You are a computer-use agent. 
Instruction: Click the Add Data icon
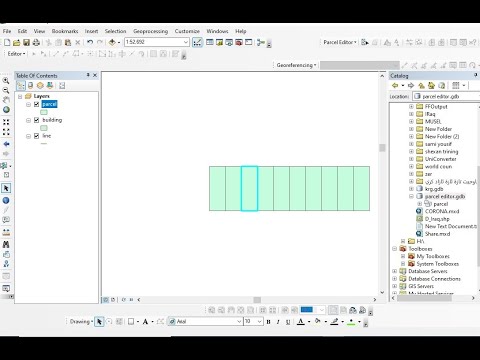112,42
